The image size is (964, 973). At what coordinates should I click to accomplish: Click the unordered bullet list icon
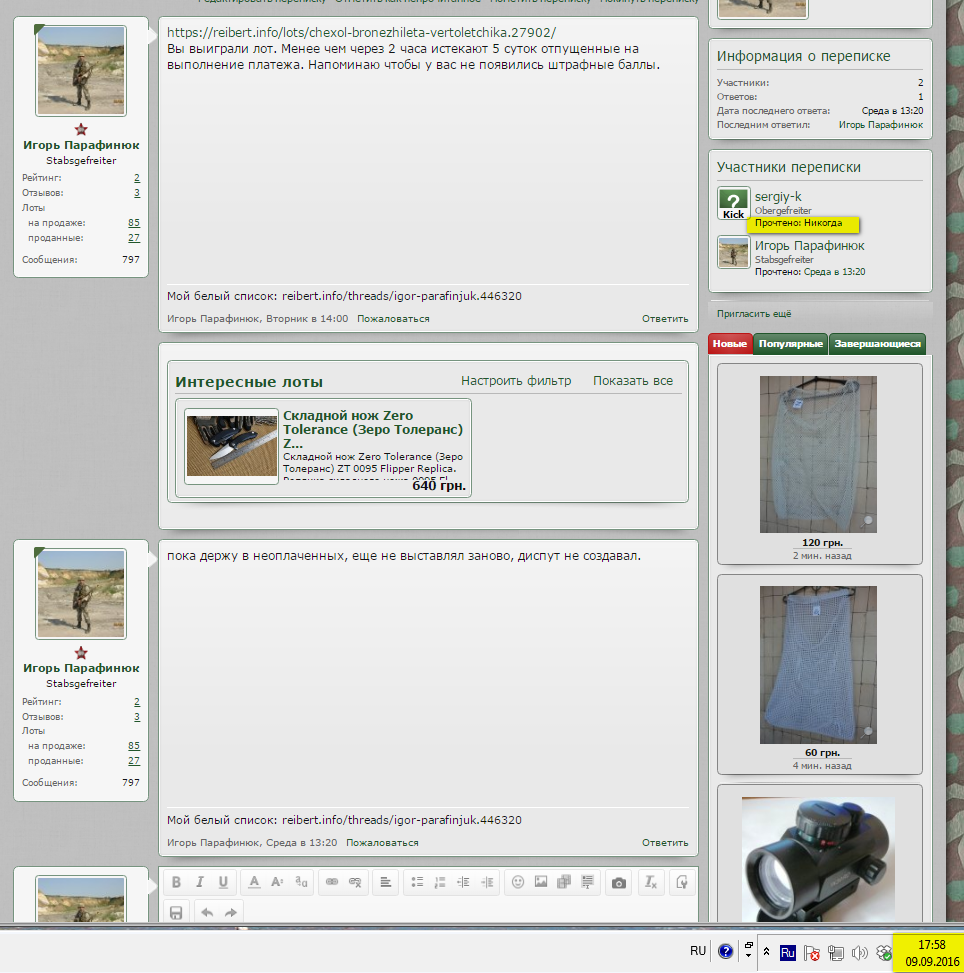417,882
